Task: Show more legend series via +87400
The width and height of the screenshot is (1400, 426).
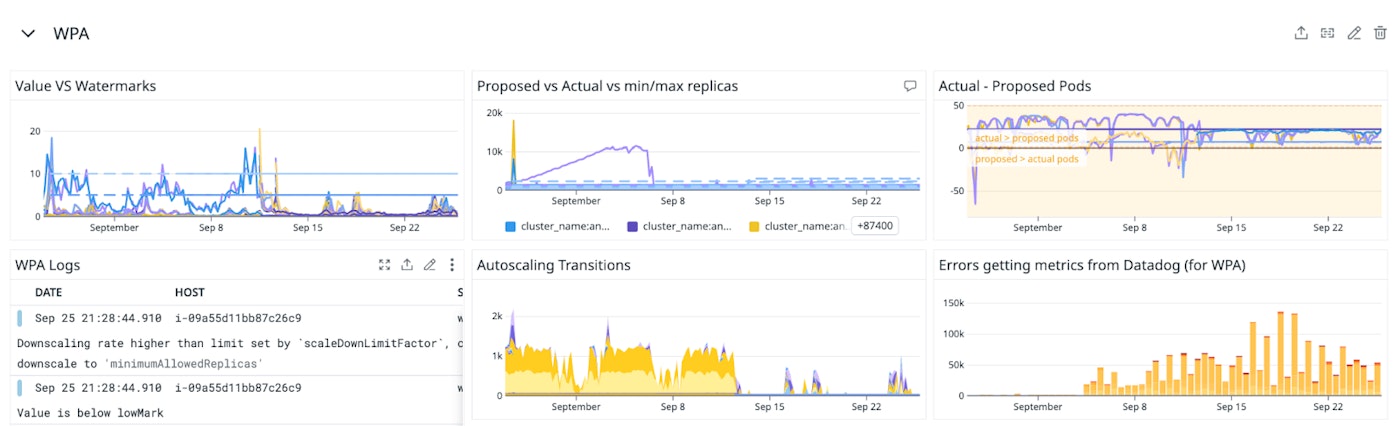Action: 874,226
